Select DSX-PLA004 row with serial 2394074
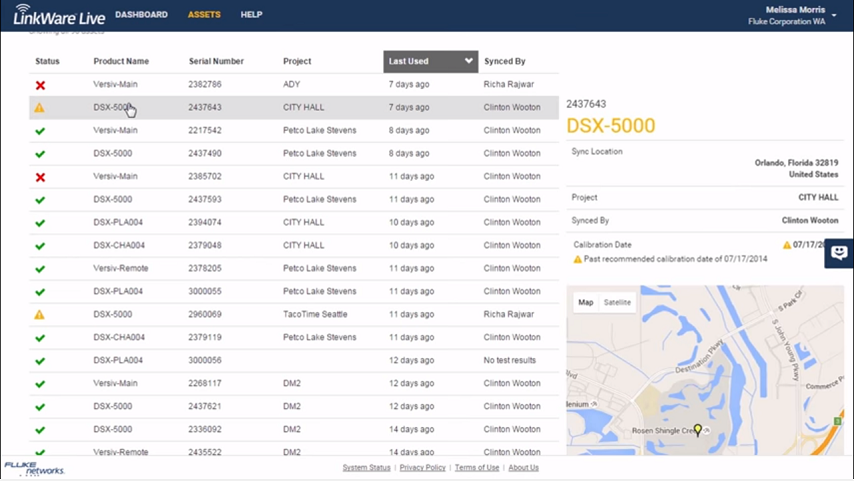Image resolution: width=854 pixels, height=481 pixels. click(x=294, y=222)
